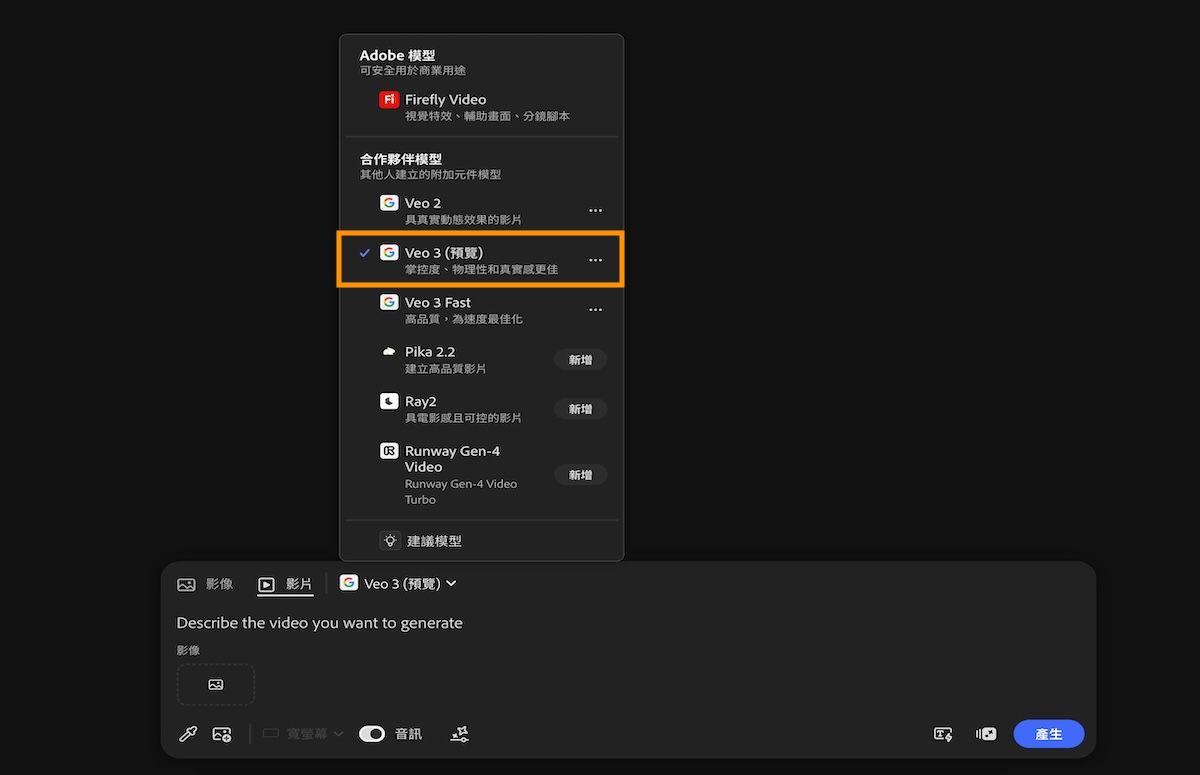Select the Pika 2.2 model entry
Screen dimensions: 1200x775
click(481, 359)
